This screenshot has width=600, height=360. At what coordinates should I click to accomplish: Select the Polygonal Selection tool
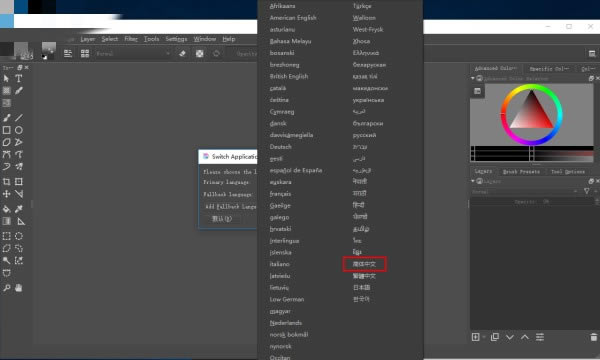tap(7, 248)
